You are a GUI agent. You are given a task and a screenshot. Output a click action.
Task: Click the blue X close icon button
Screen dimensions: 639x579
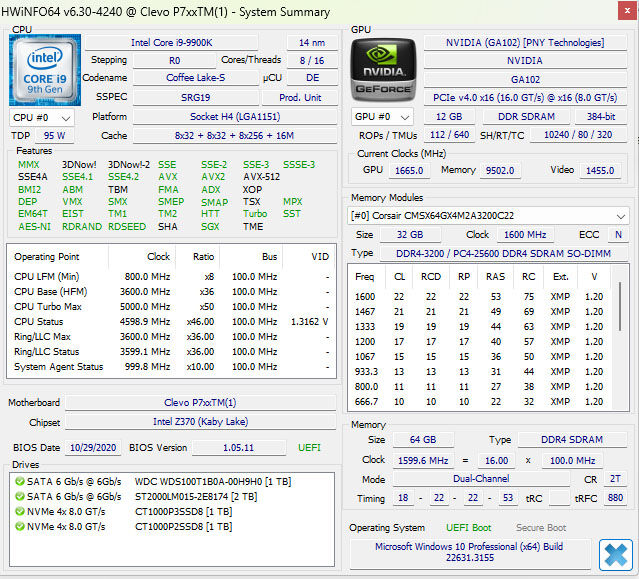[x=615, y=555]
